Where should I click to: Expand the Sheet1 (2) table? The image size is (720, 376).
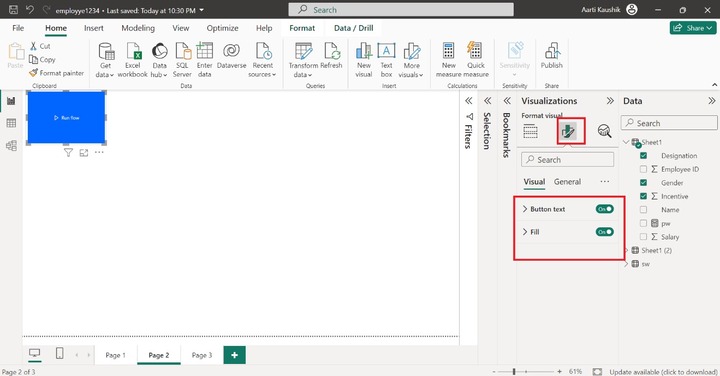(626, 250)
